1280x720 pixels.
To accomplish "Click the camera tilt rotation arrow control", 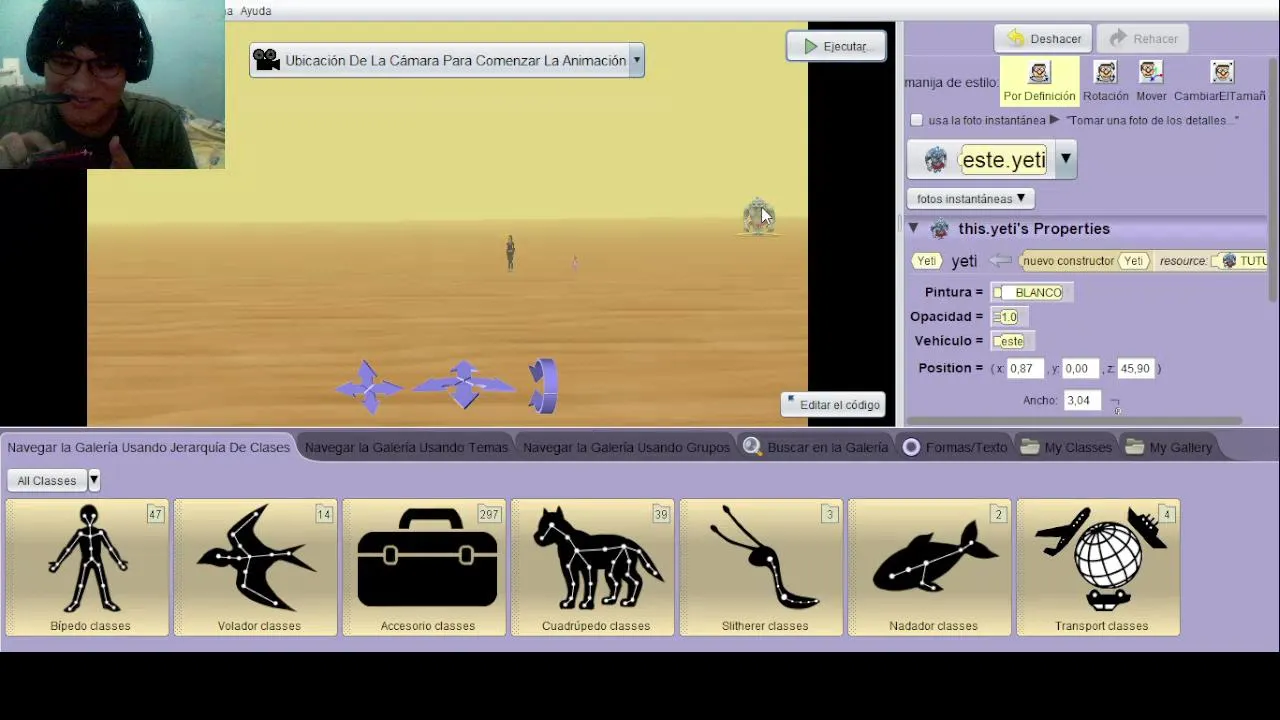I will point(543,386).
